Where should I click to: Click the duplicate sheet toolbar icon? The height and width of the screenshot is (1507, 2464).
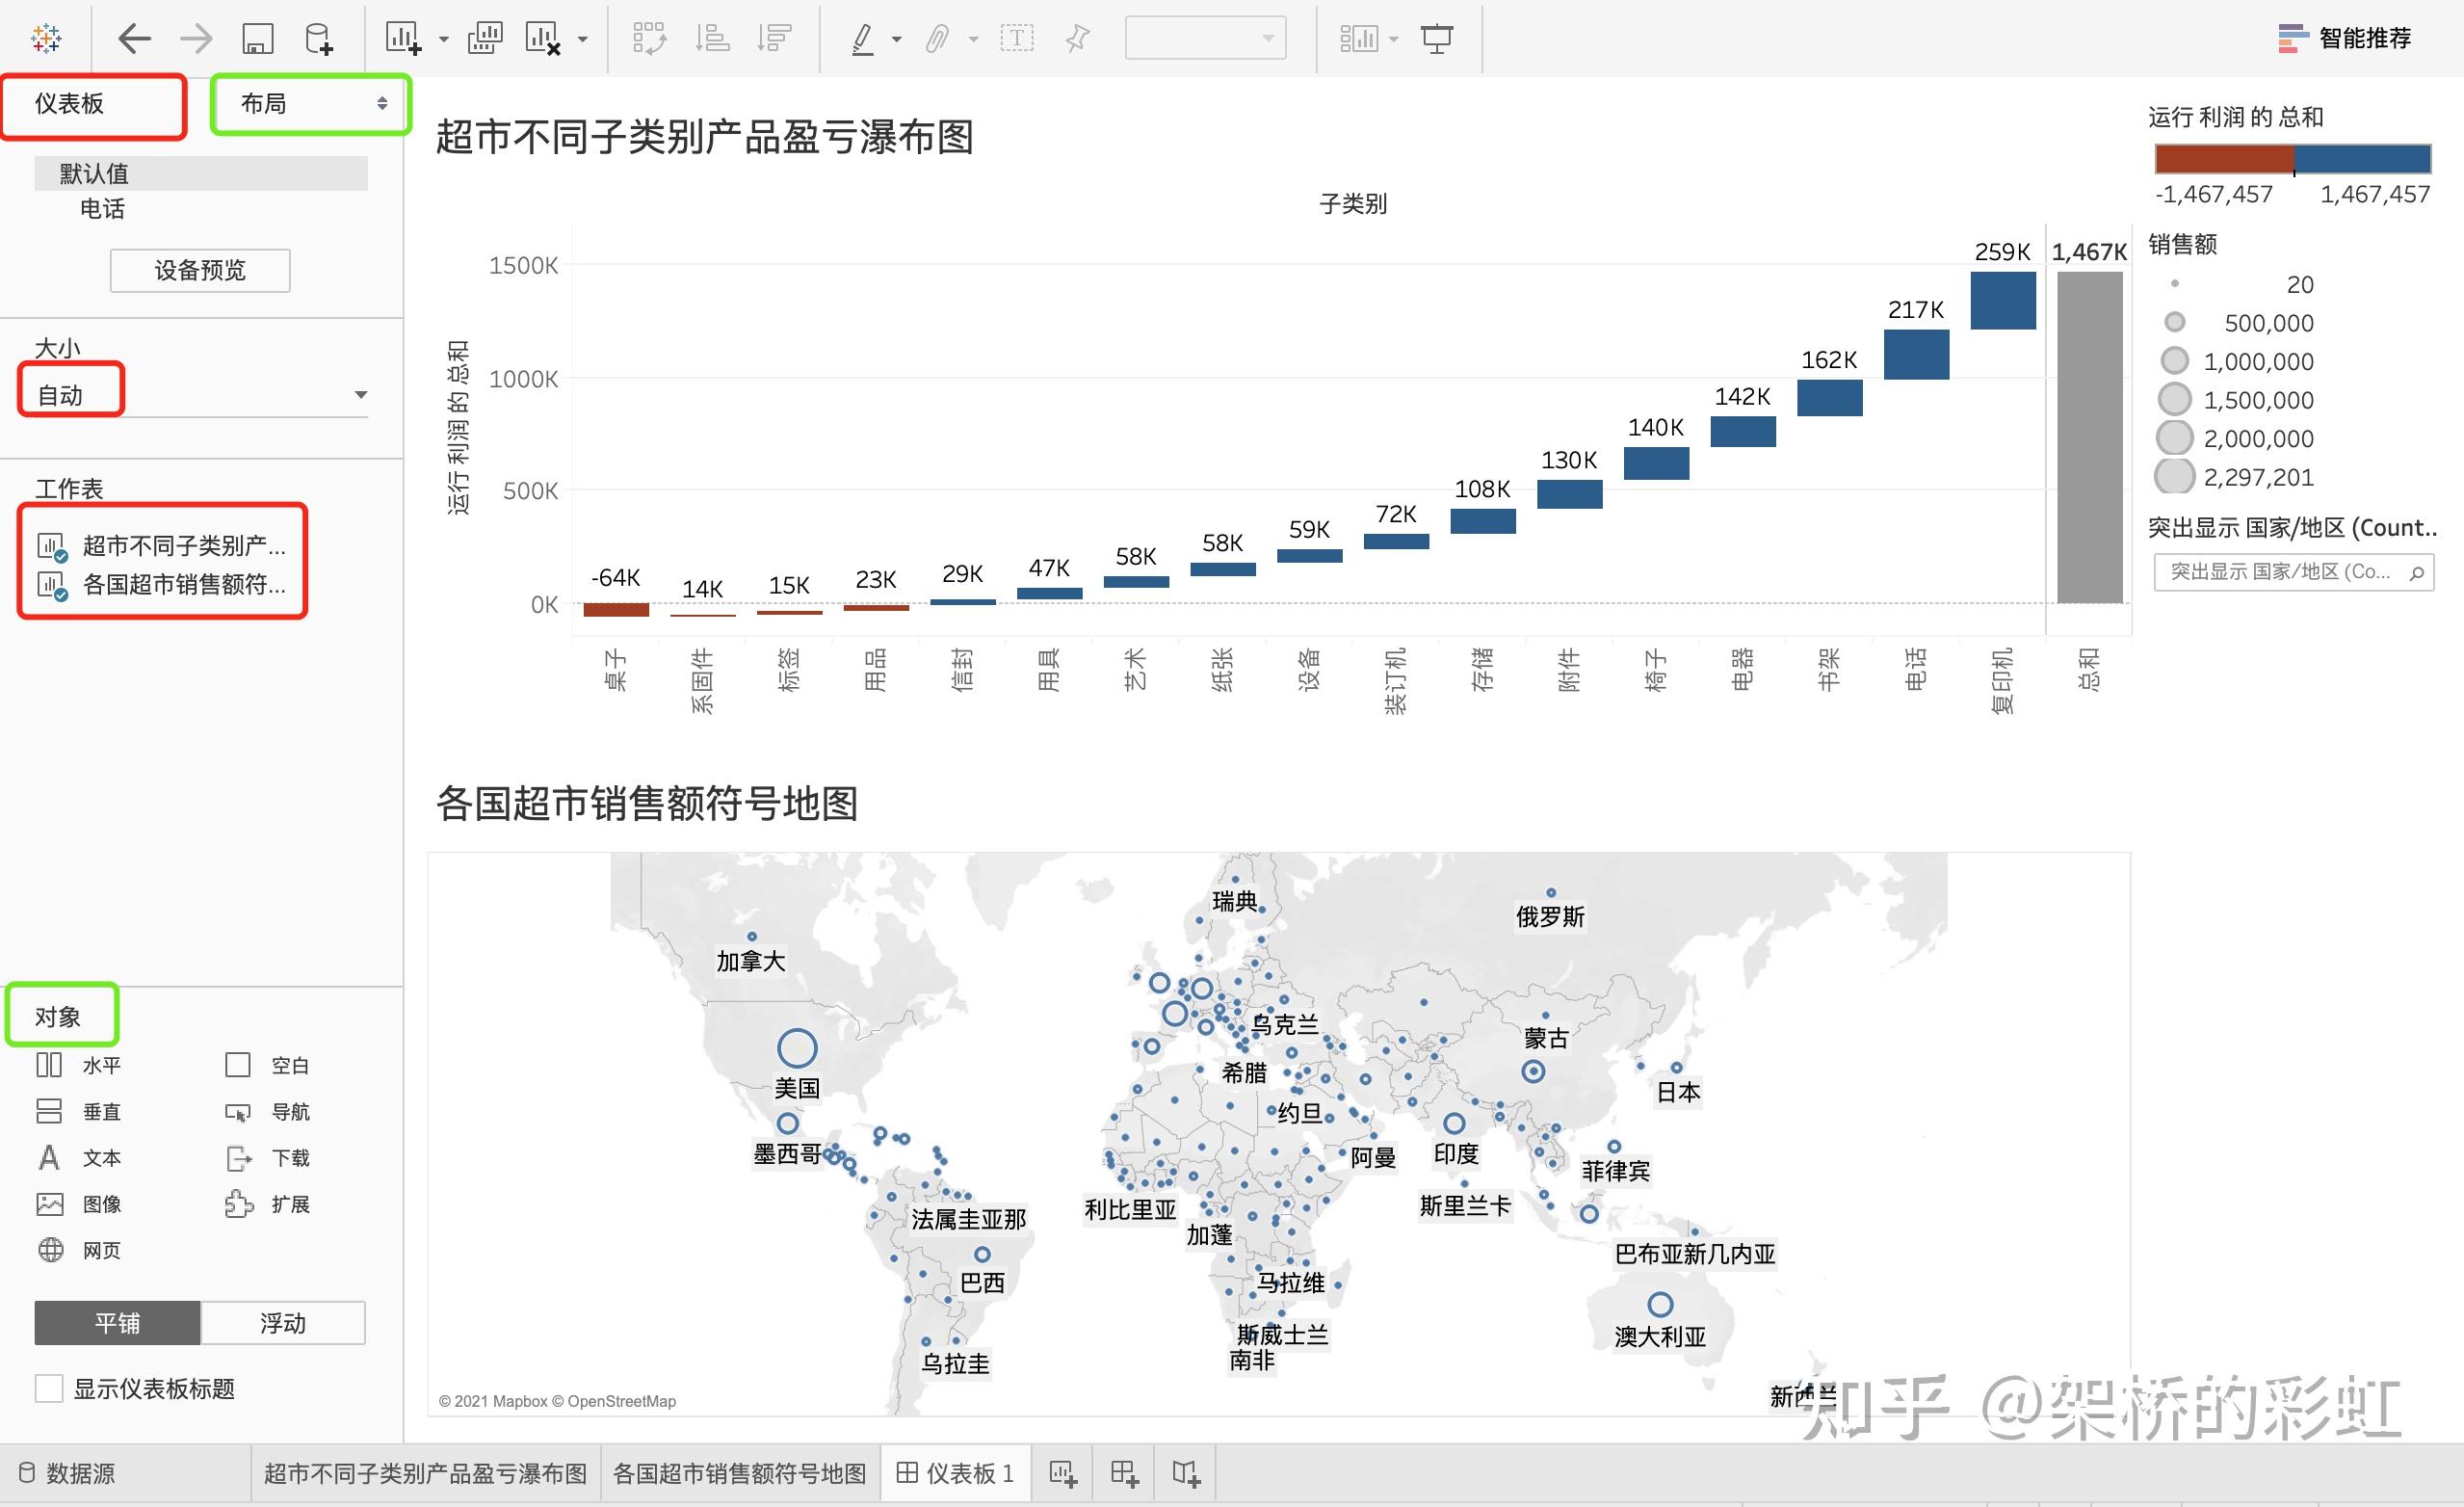[x=485, y=39]
